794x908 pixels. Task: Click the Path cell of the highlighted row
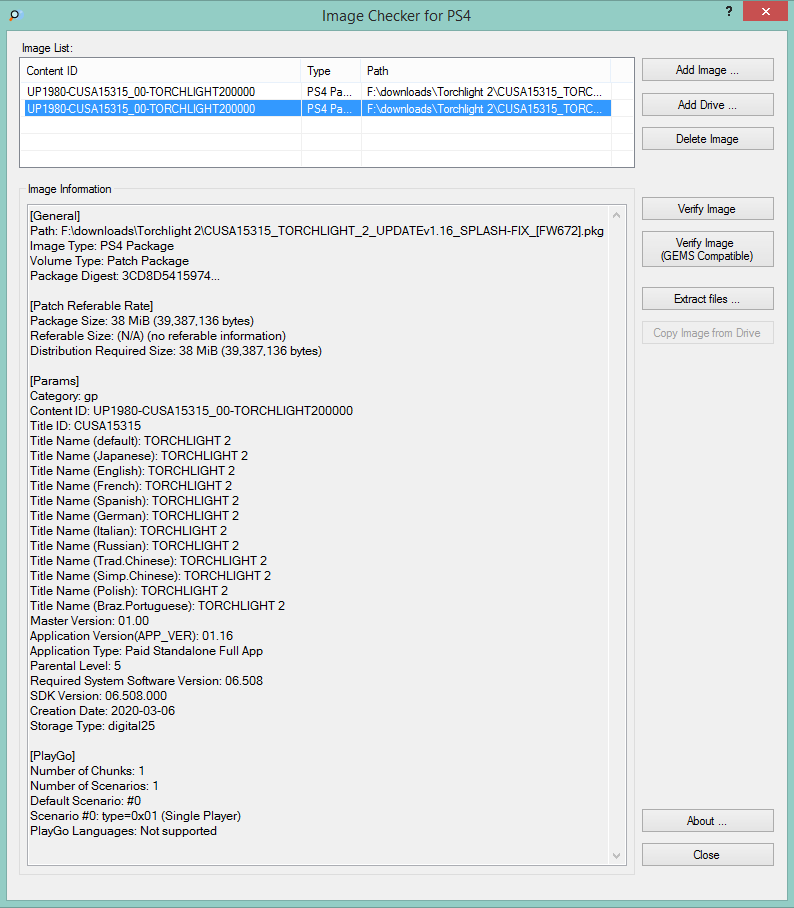click(x=486, y=108)
